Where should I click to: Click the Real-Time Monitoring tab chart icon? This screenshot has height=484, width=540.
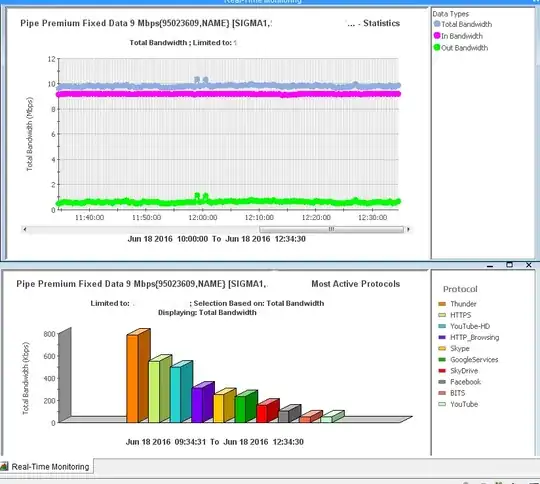(4, 466)
